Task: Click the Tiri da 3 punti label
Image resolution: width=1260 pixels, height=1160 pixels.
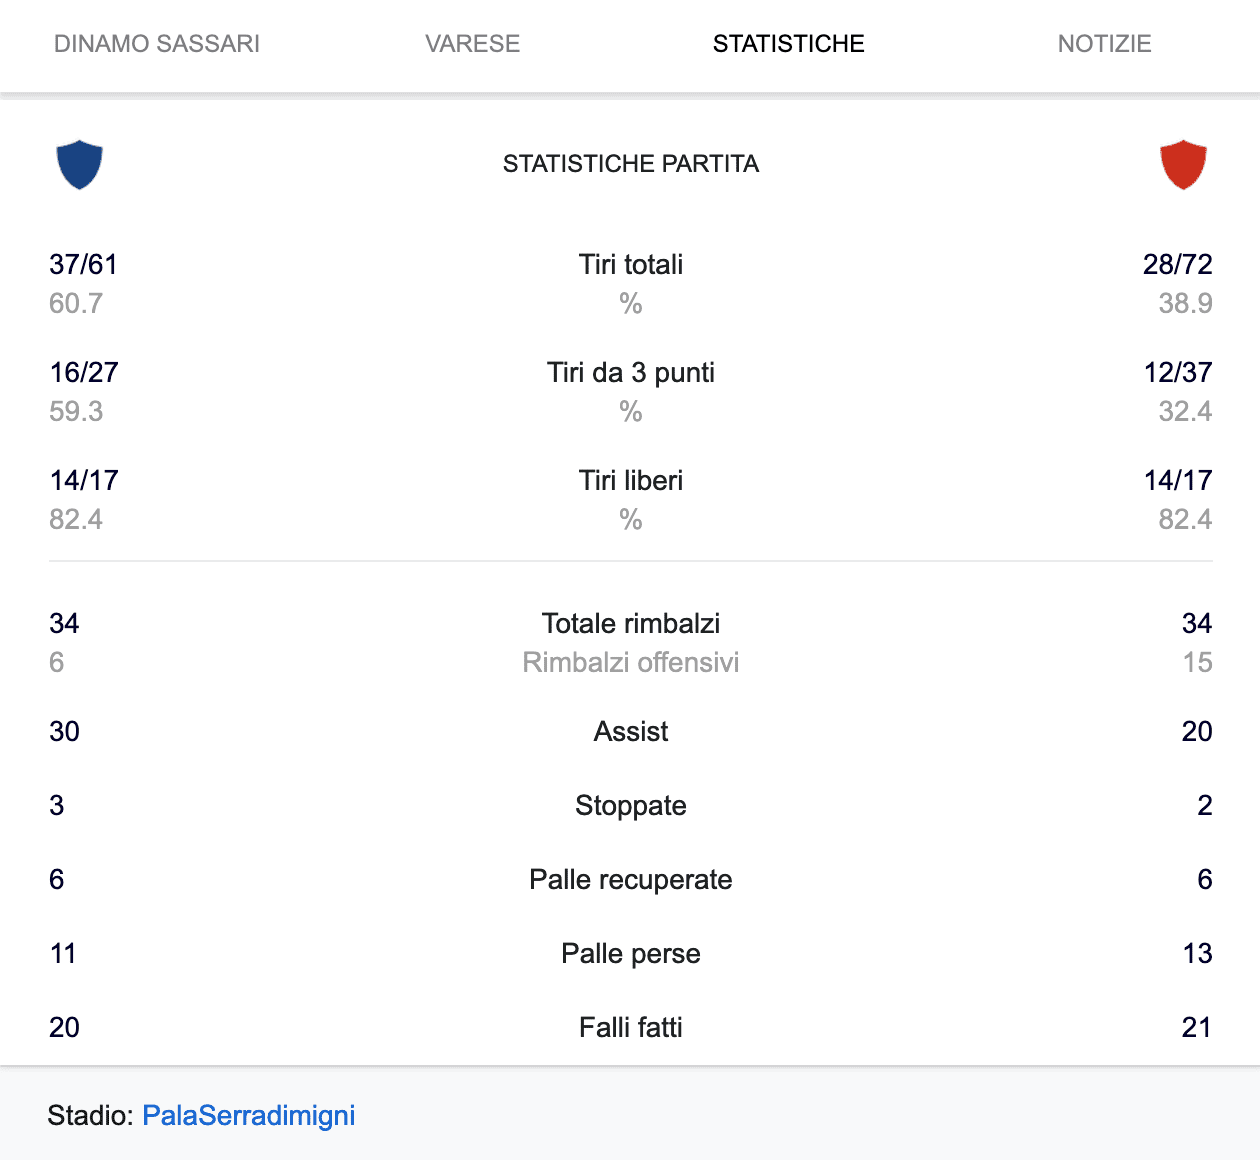Action: tap(630, 372)
